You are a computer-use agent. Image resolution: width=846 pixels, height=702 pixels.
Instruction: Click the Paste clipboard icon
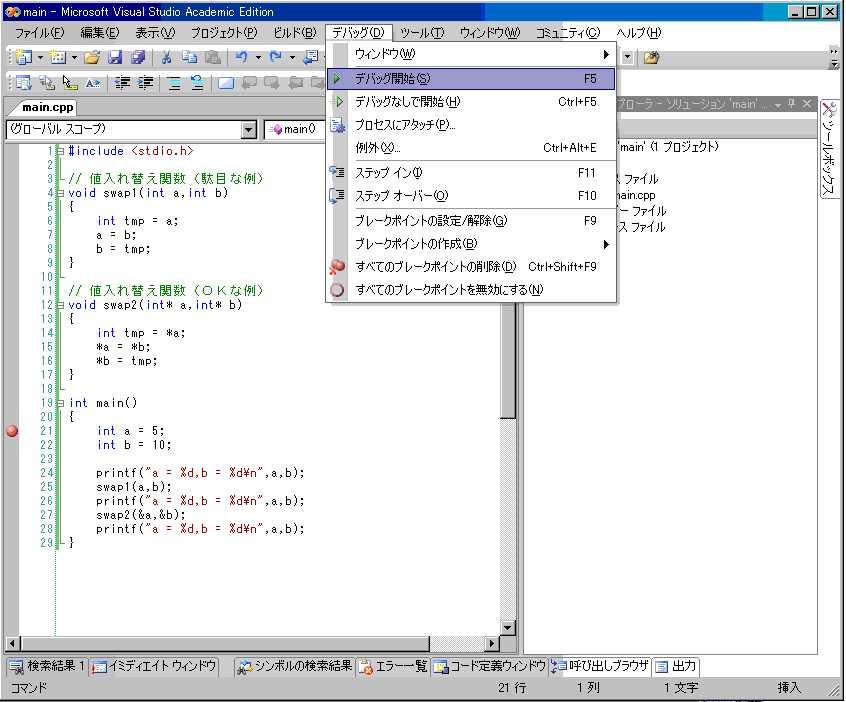point(213,57)
